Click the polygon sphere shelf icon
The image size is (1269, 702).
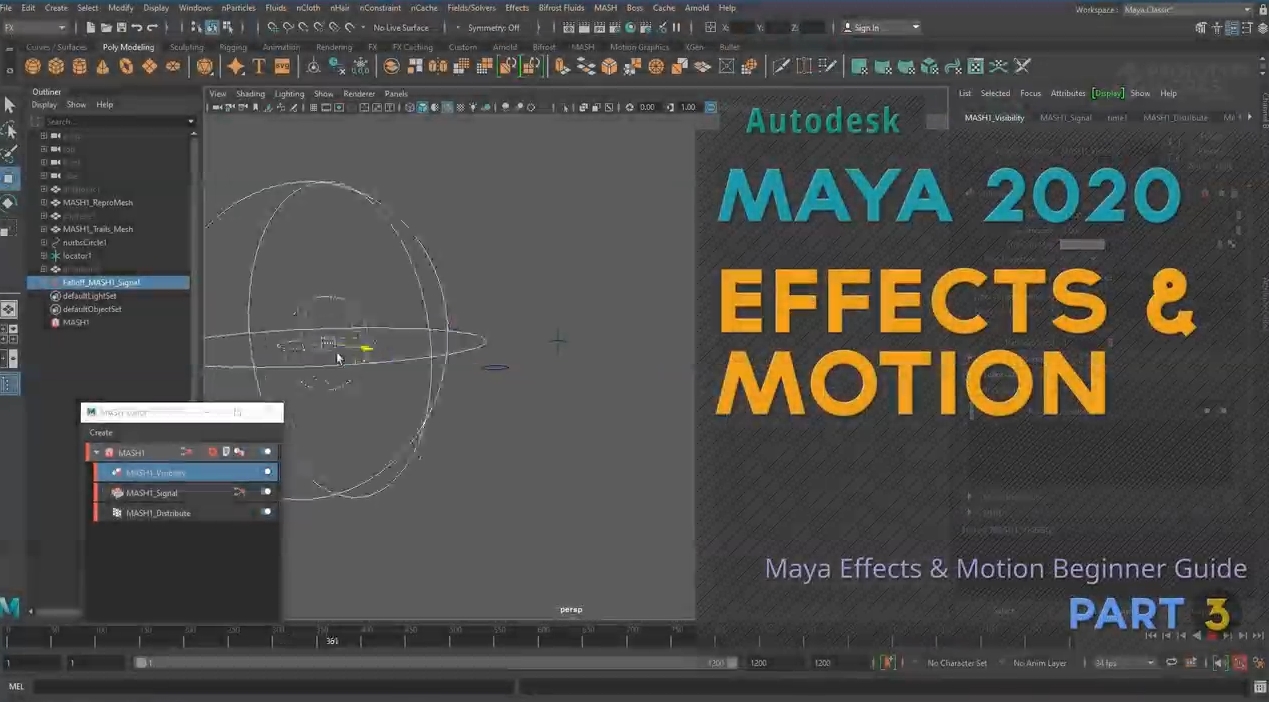point(32,67)
